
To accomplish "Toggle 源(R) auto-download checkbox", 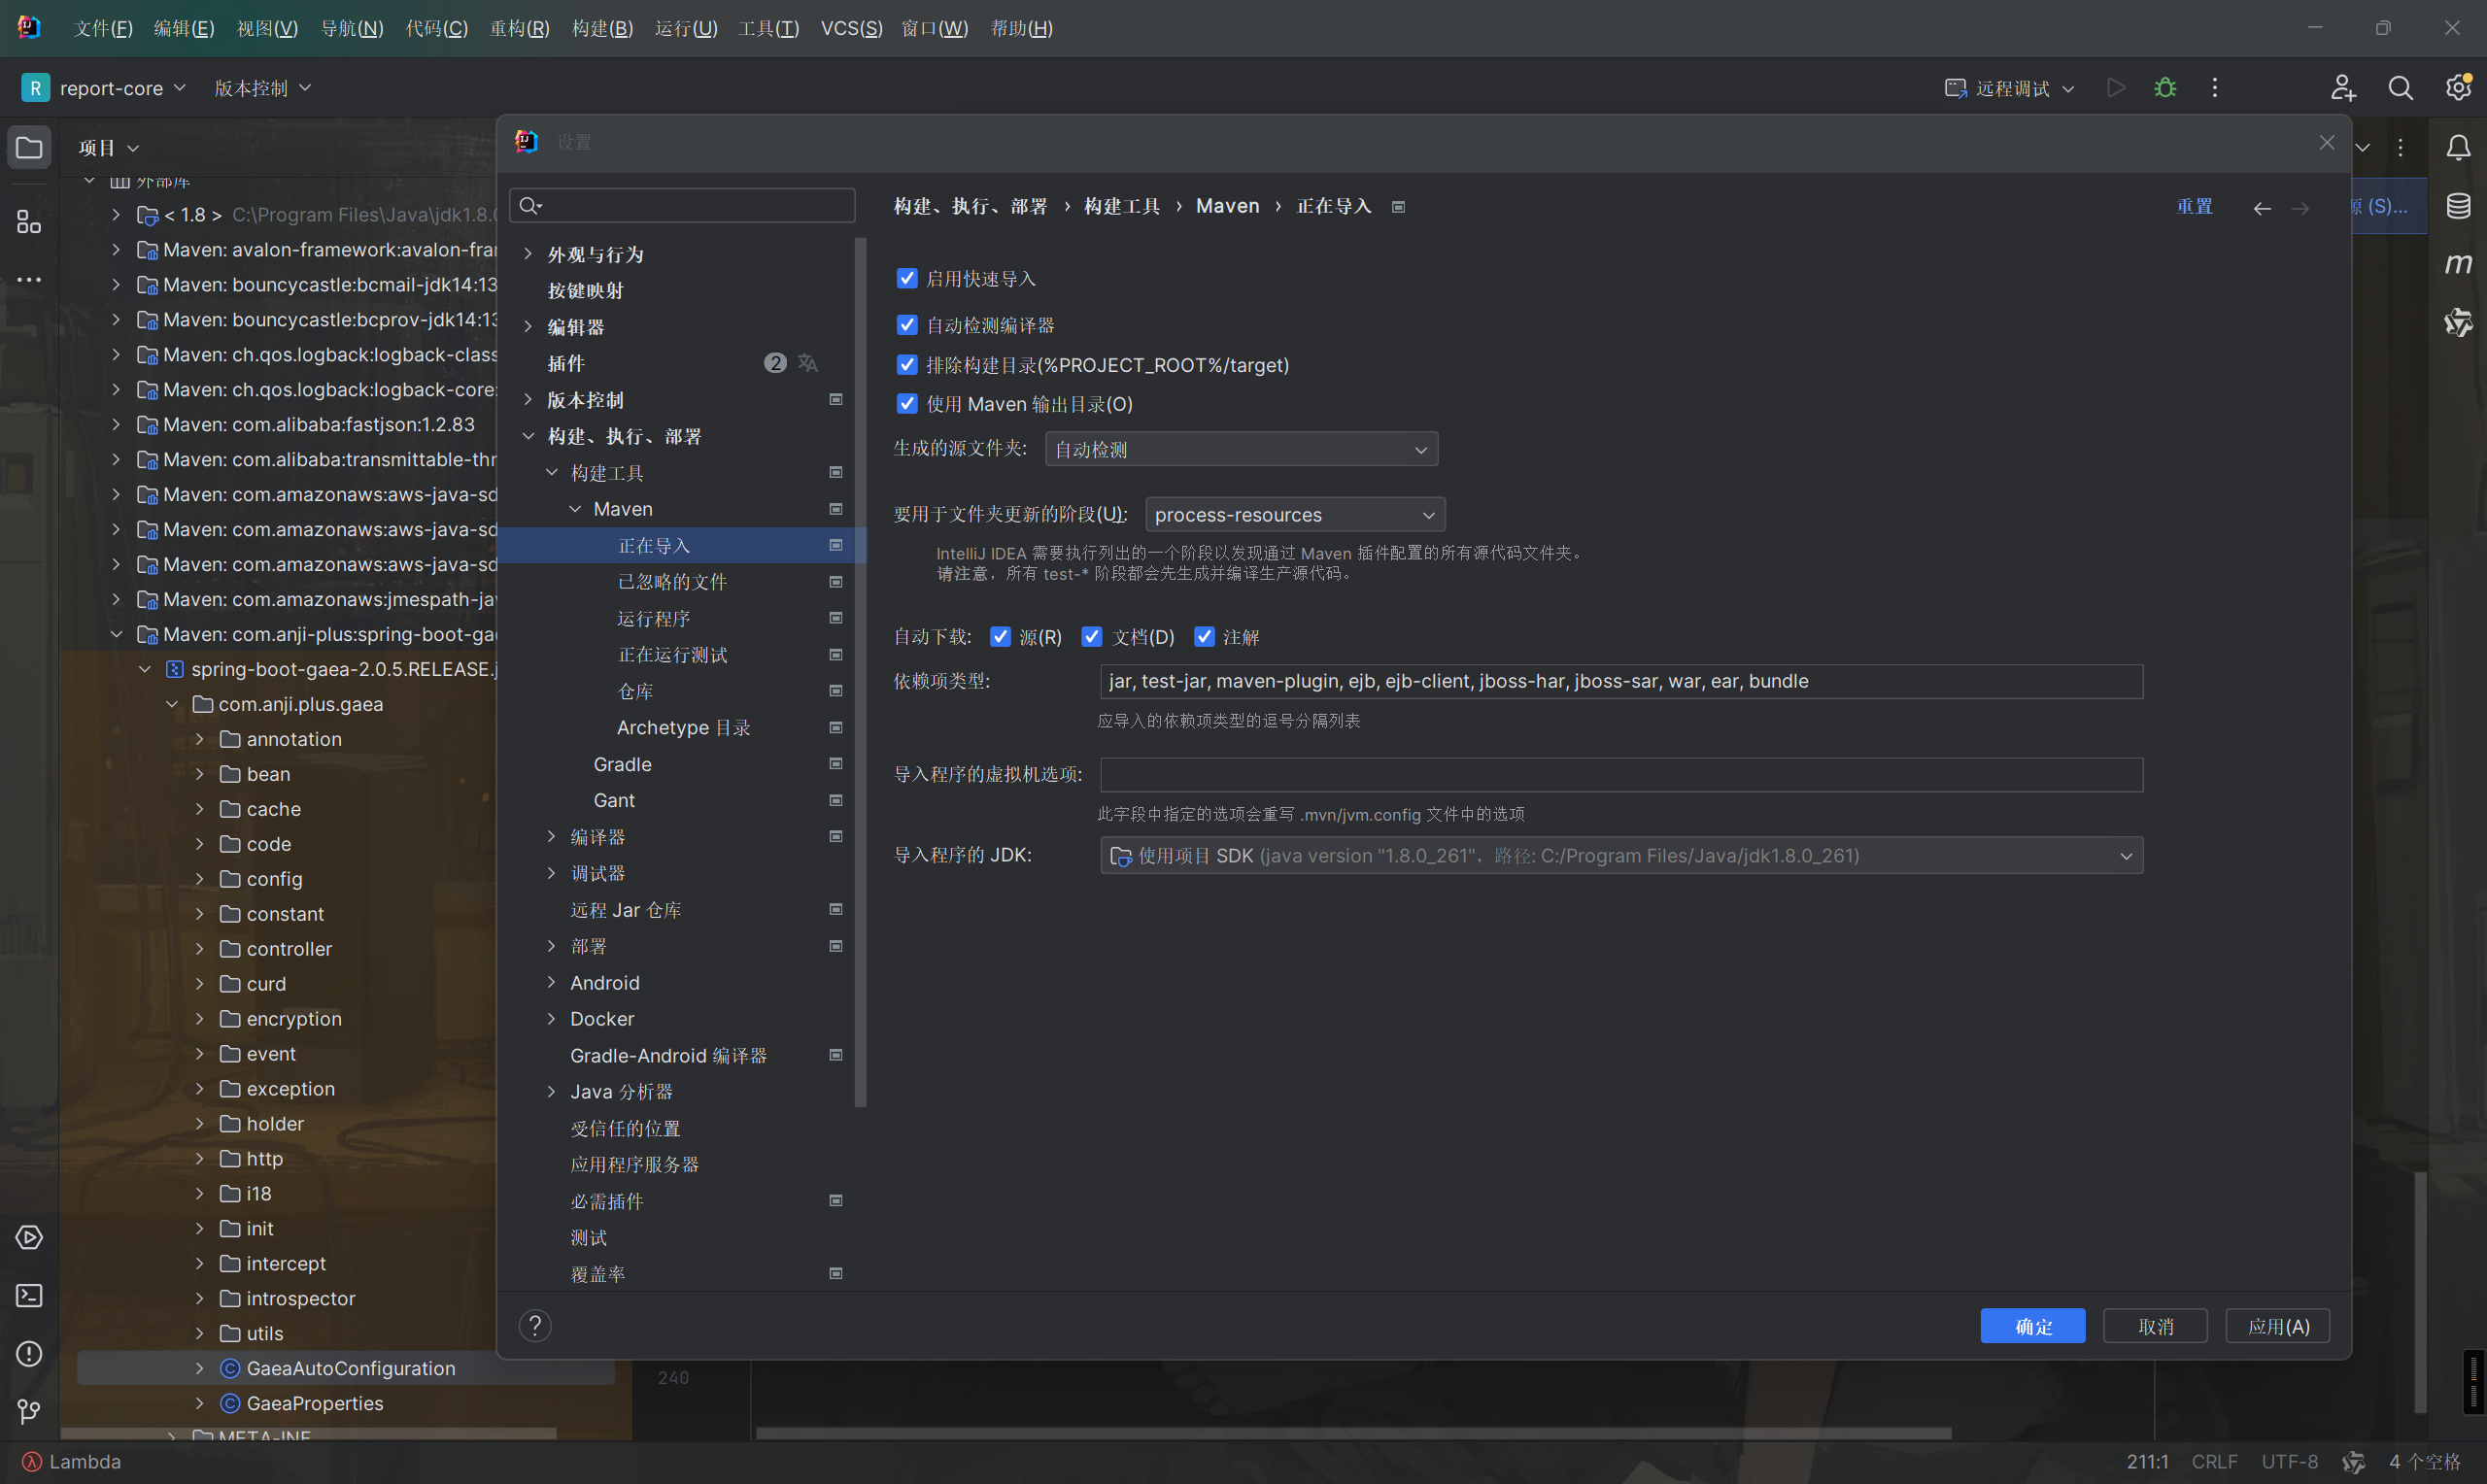I will [1000, 637].
